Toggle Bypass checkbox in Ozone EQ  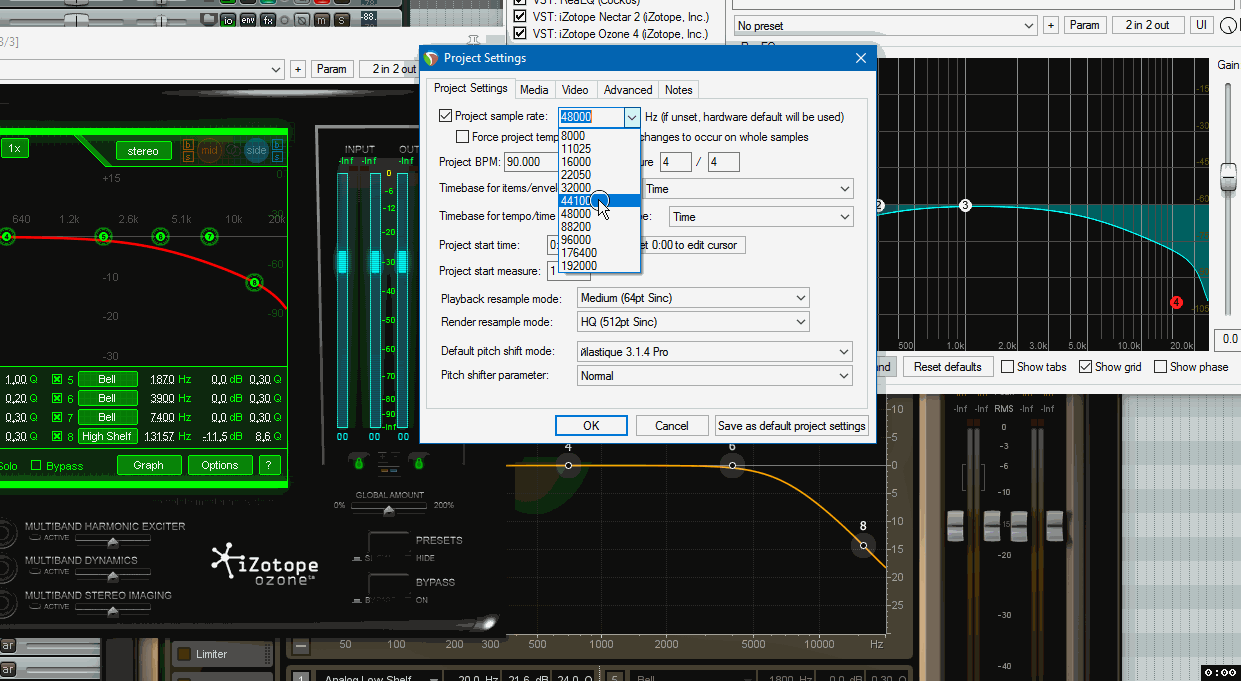37,466
